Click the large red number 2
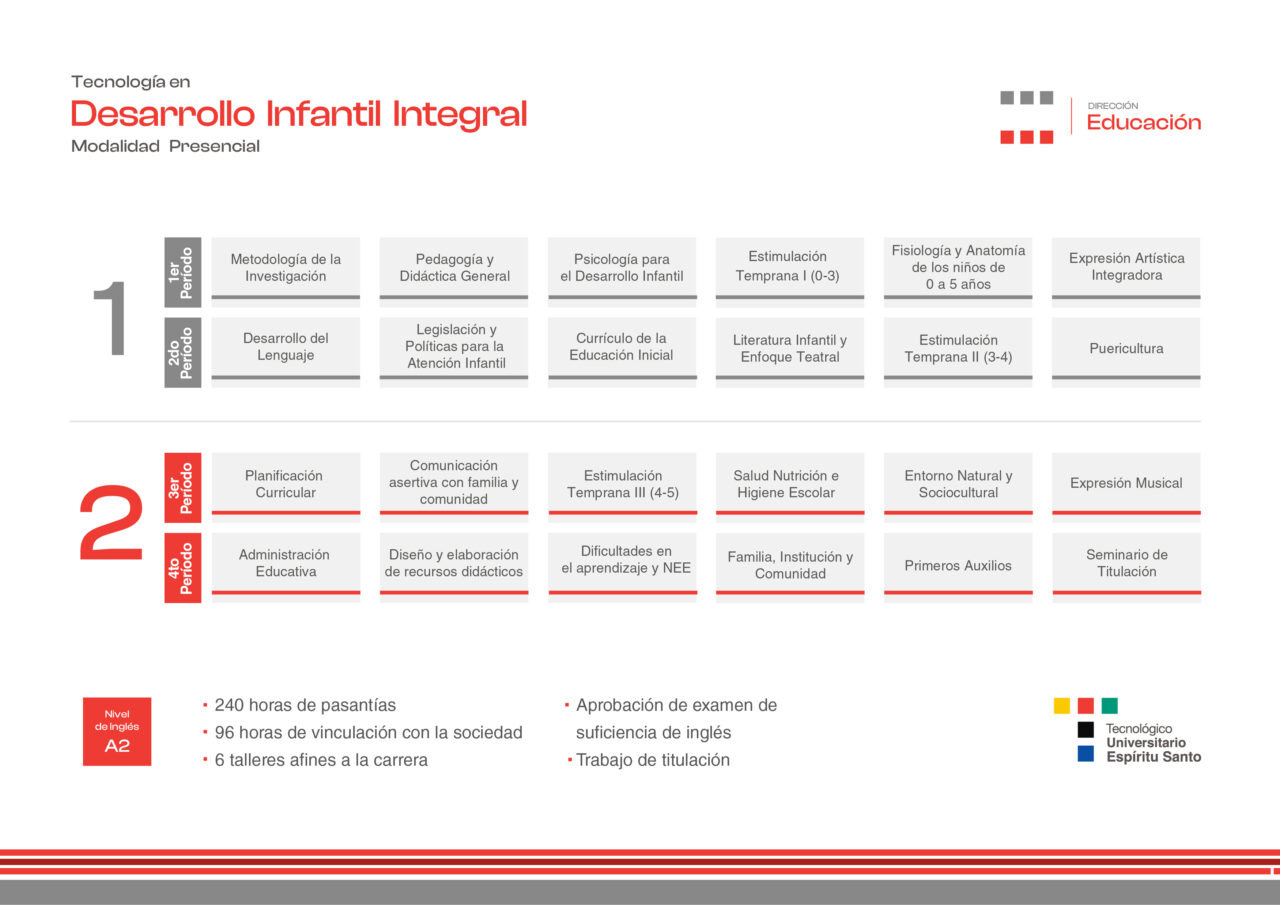The height and width of the screenshot is (905, 1280). pyautogui.click(x=111, y=523)
